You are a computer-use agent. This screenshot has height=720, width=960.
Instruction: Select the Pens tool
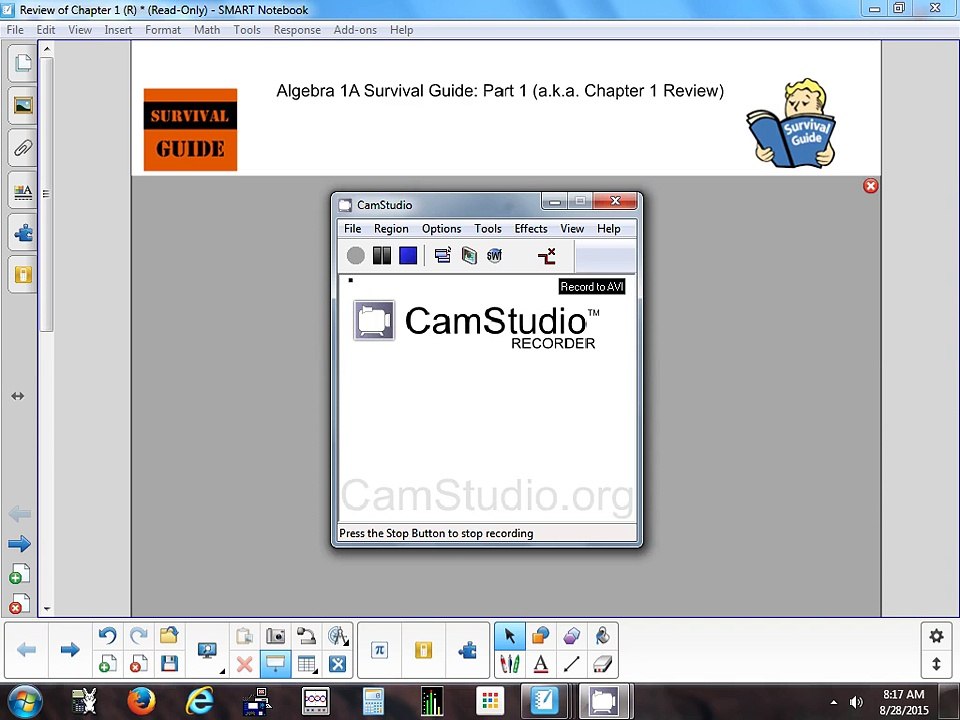(510, 664)
